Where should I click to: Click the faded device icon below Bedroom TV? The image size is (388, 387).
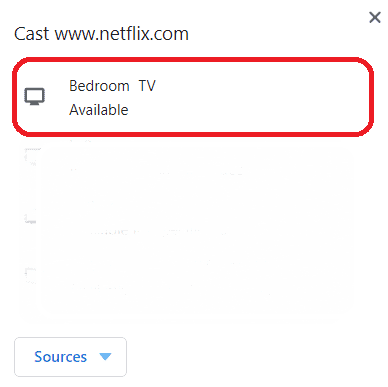(x=31, y=157)
